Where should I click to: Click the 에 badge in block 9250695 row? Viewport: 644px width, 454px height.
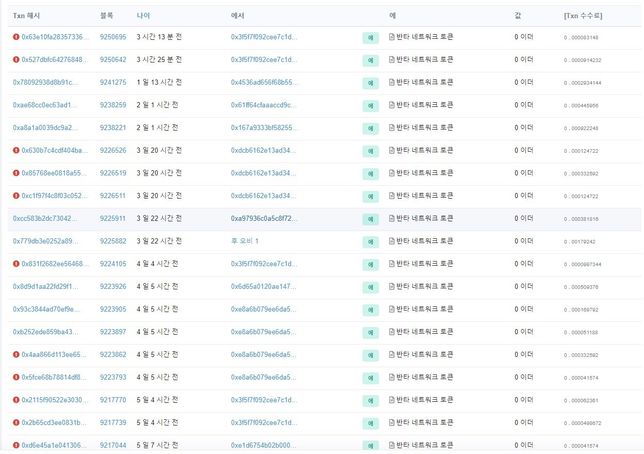click(370, 37)
